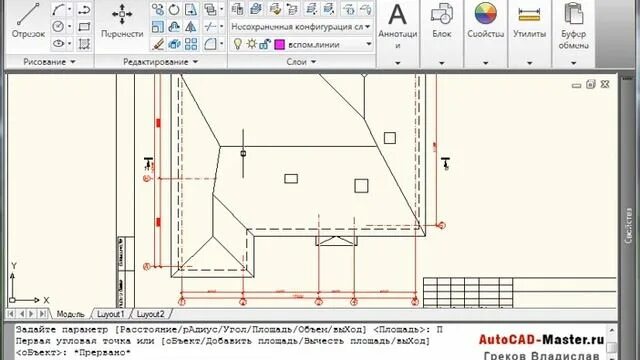Screen dimensions: 640x360
Task: Select the Arc drawing tool
Action: point(58,9)
